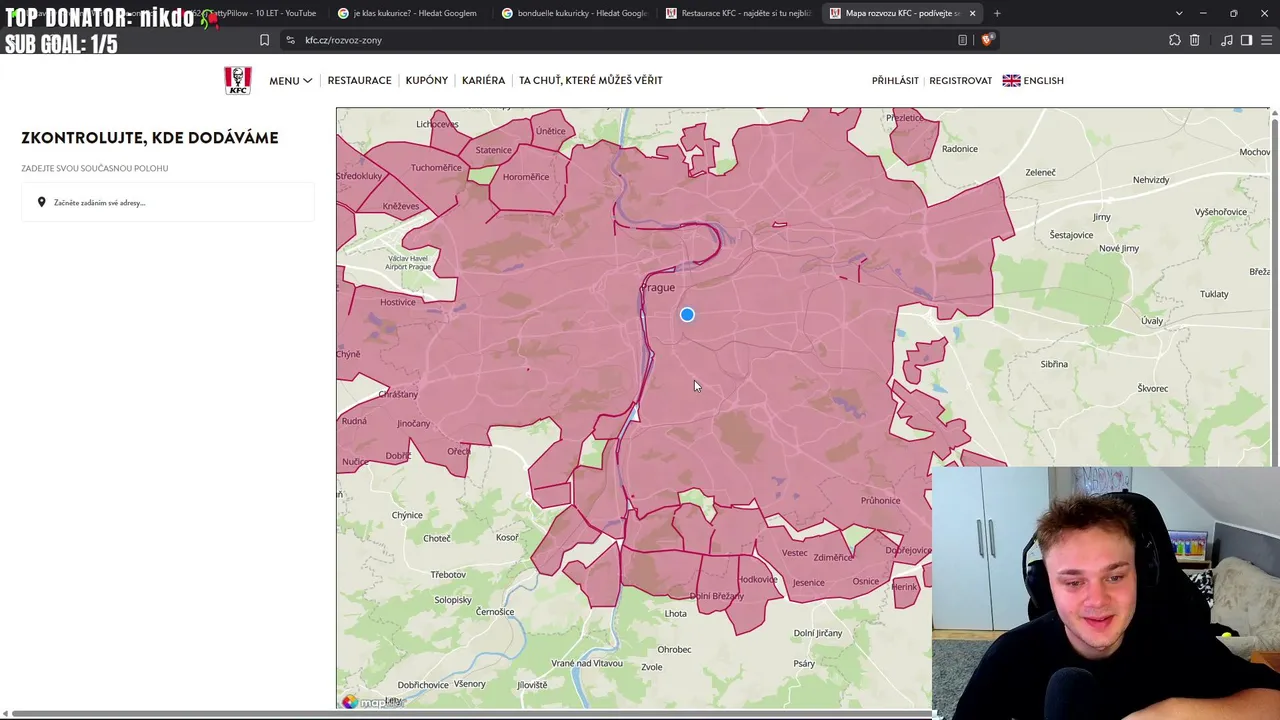Click the 'Třebotov' map label
Image resolution: width=1280 pixels, height=720 pixels.
click(x=448, y=575)
